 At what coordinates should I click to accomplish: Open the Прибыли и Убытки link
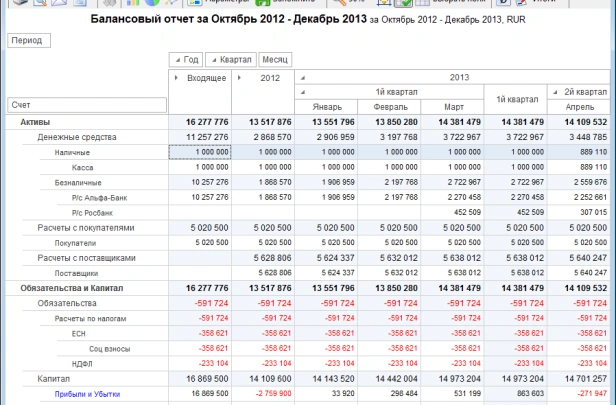click(x=87, y=394)
